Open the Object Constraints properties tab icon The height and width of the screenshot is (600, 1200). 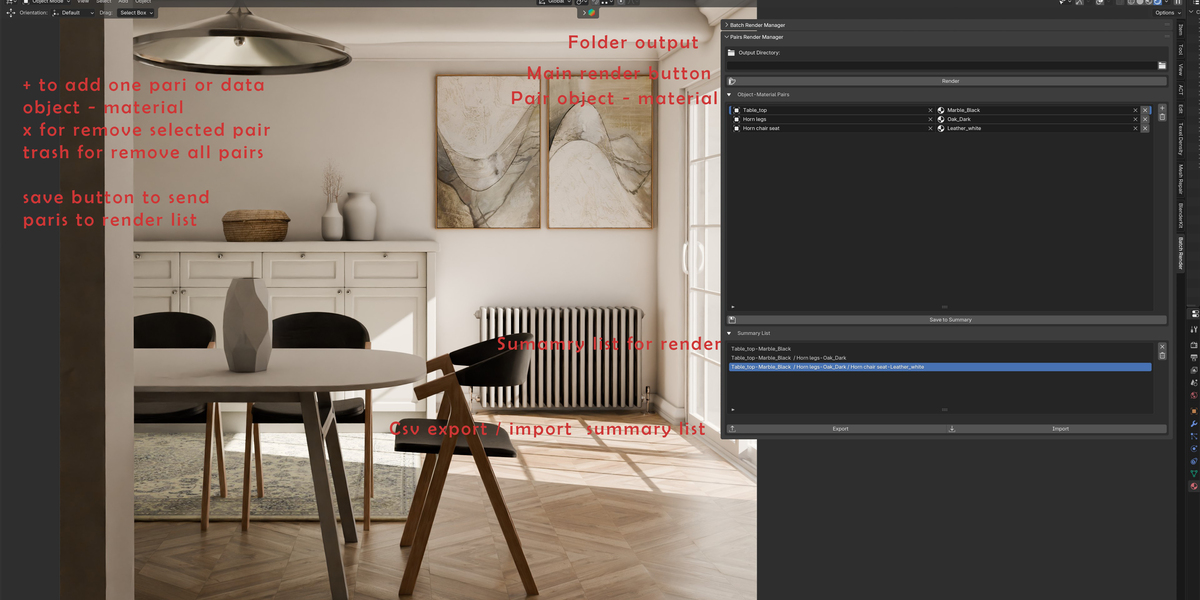1193,462
